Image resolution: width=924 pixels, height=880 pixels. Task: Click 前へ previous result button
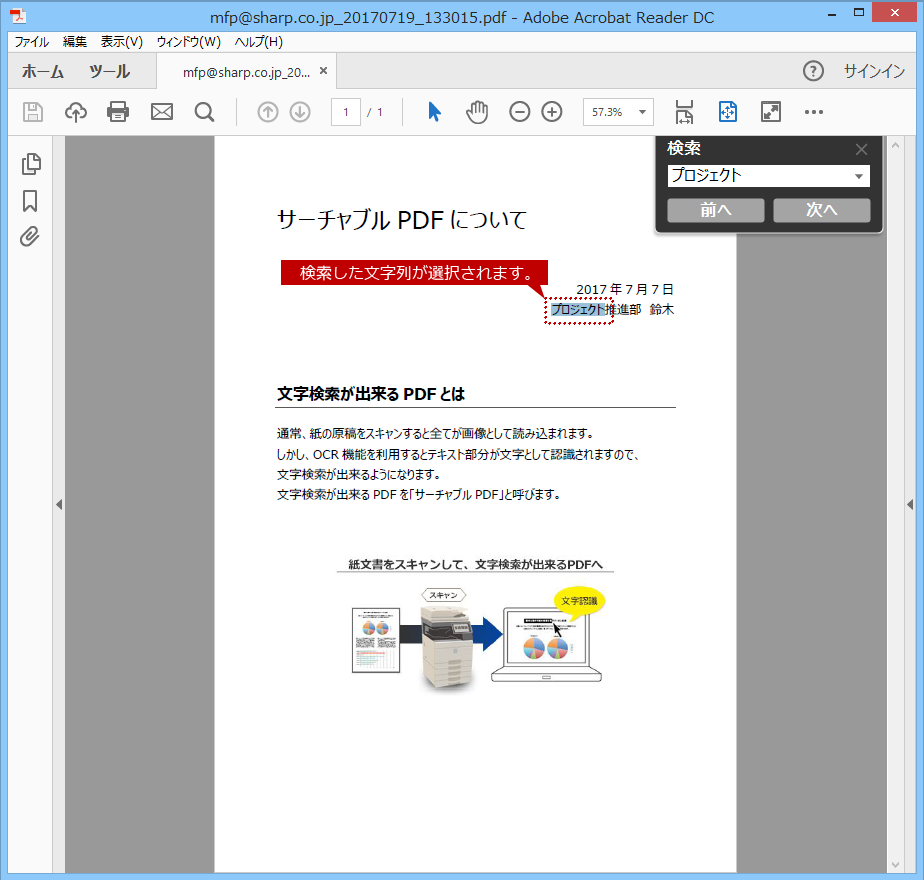pos(715,210)
